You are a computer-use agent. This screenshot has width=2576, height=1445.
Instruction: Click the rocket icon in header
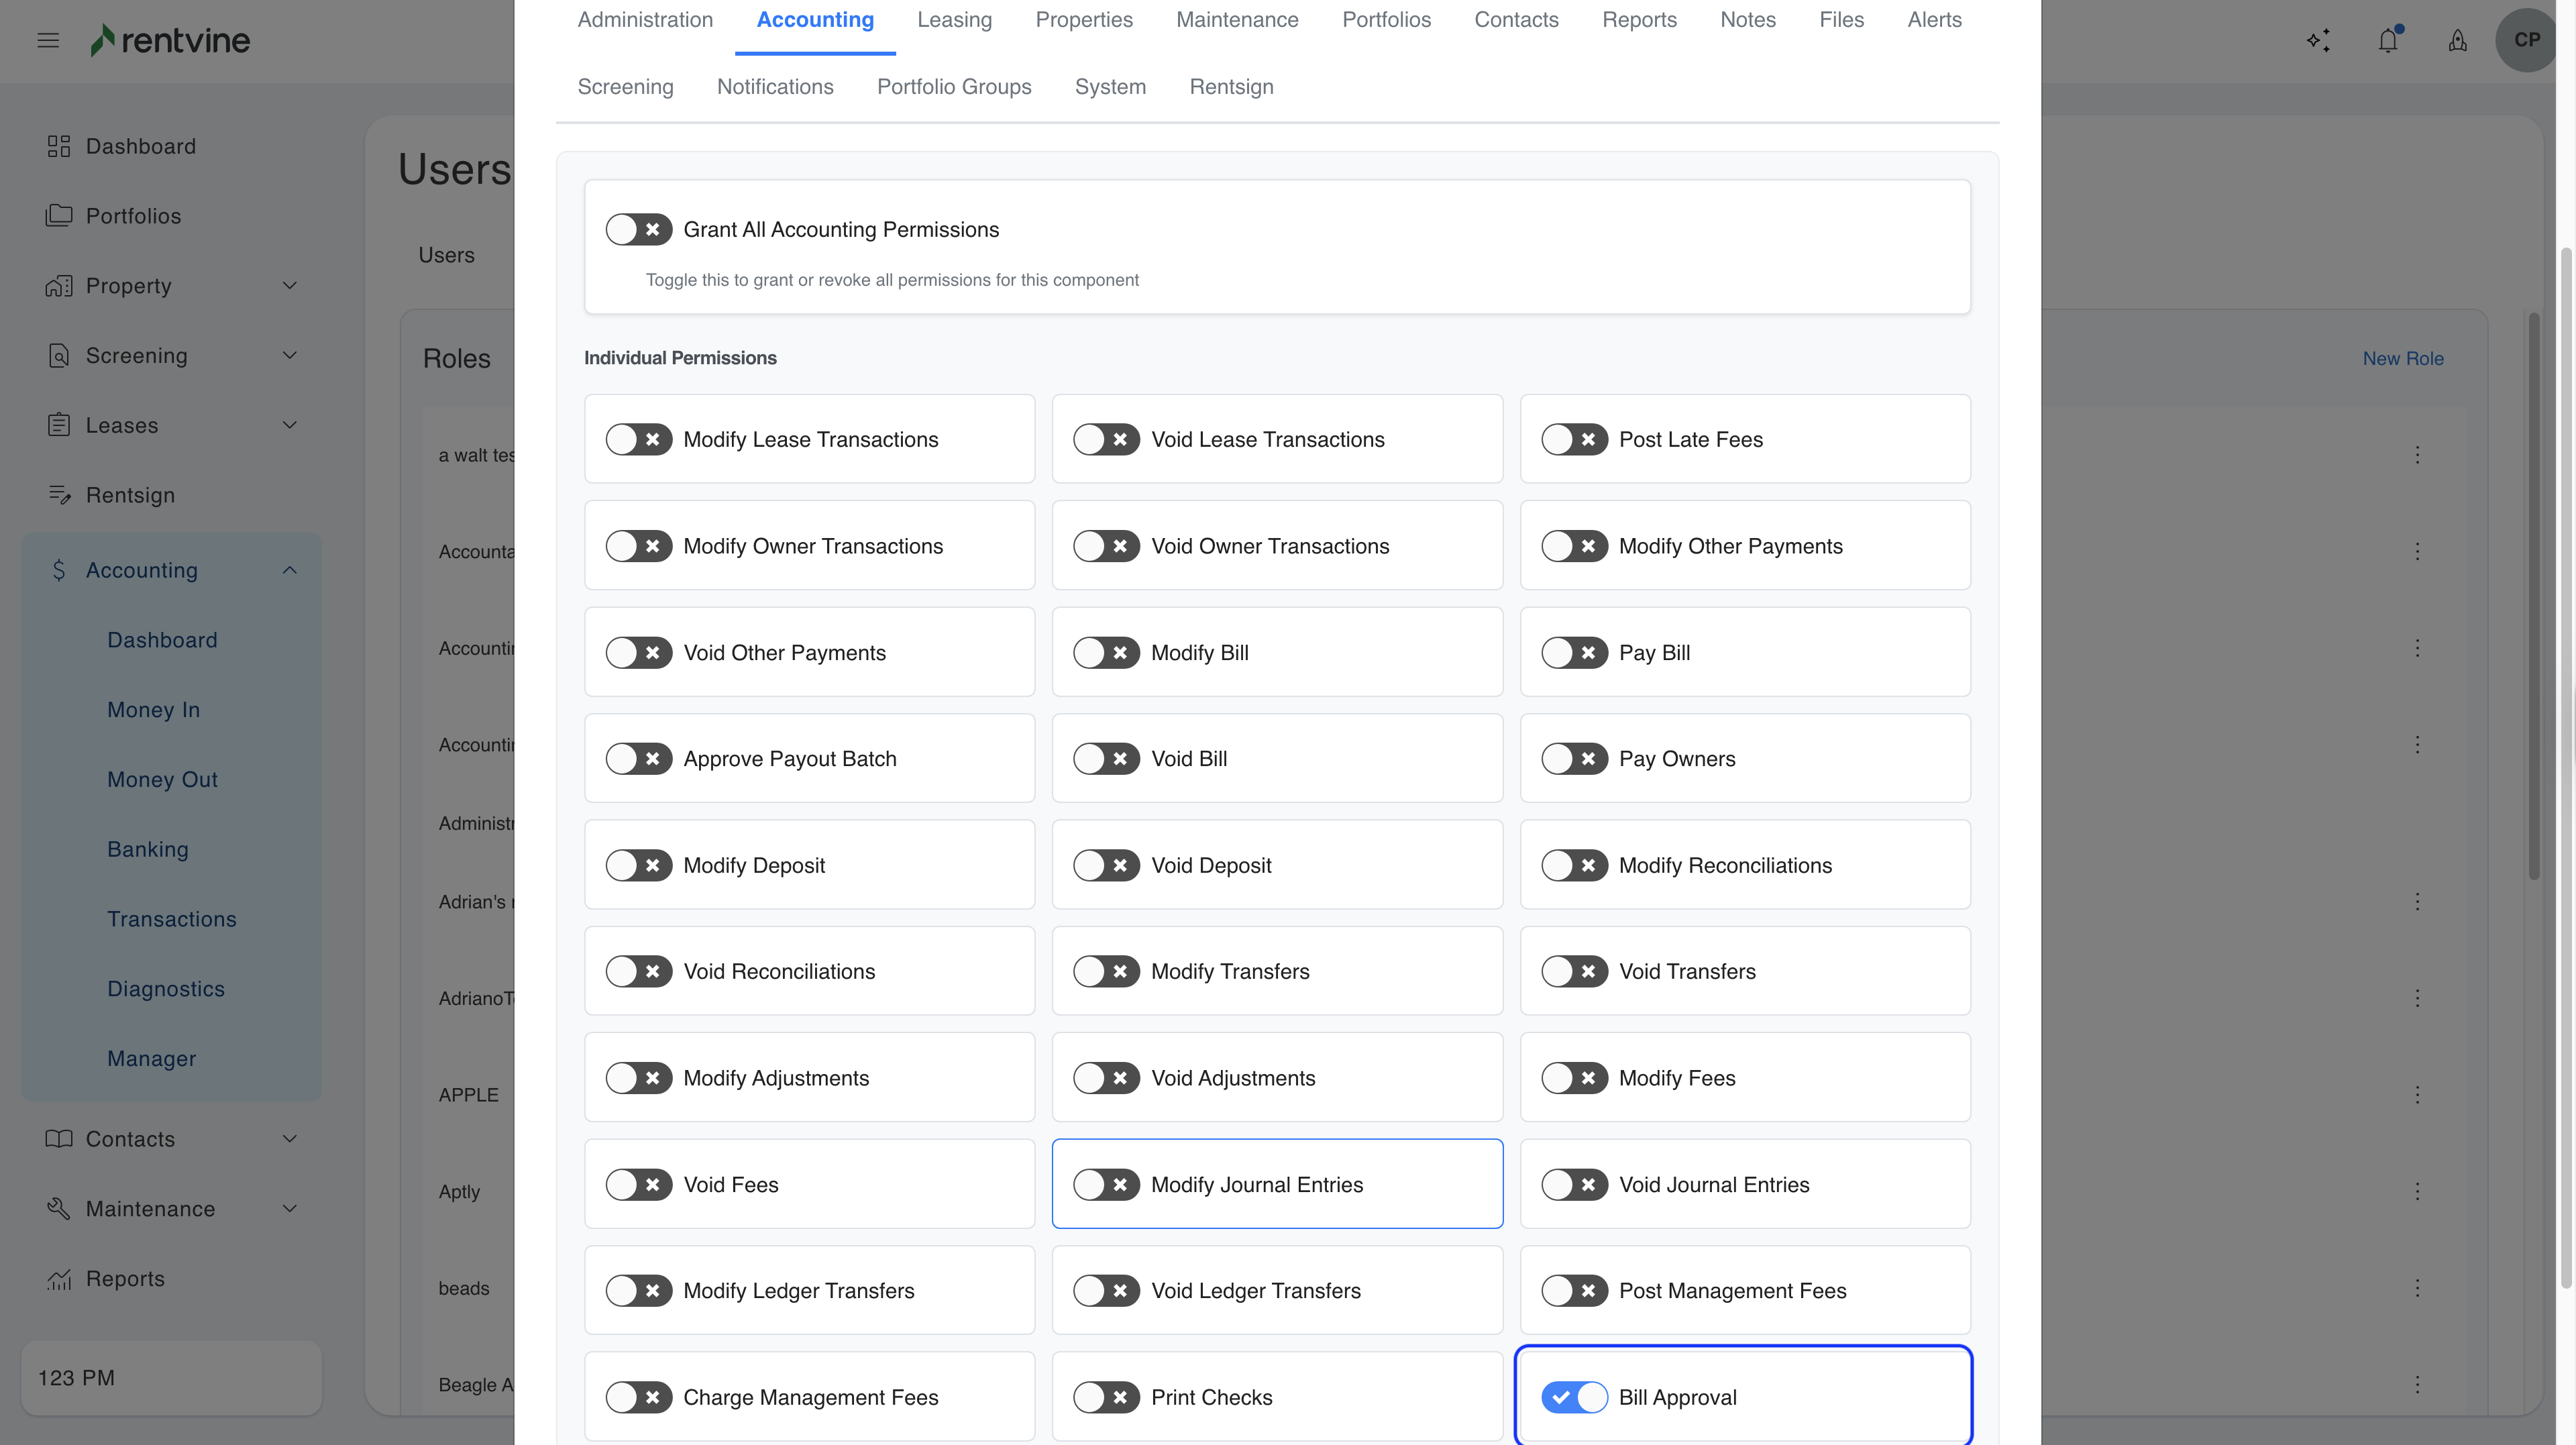tap(2457, 41)
